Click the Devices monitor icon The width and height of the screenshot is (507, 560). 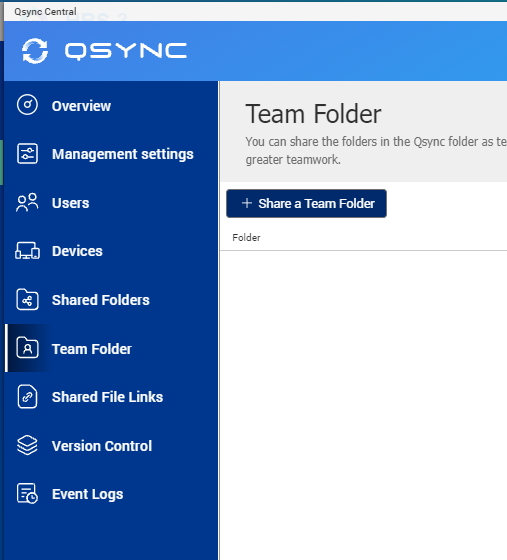point(27,251)
